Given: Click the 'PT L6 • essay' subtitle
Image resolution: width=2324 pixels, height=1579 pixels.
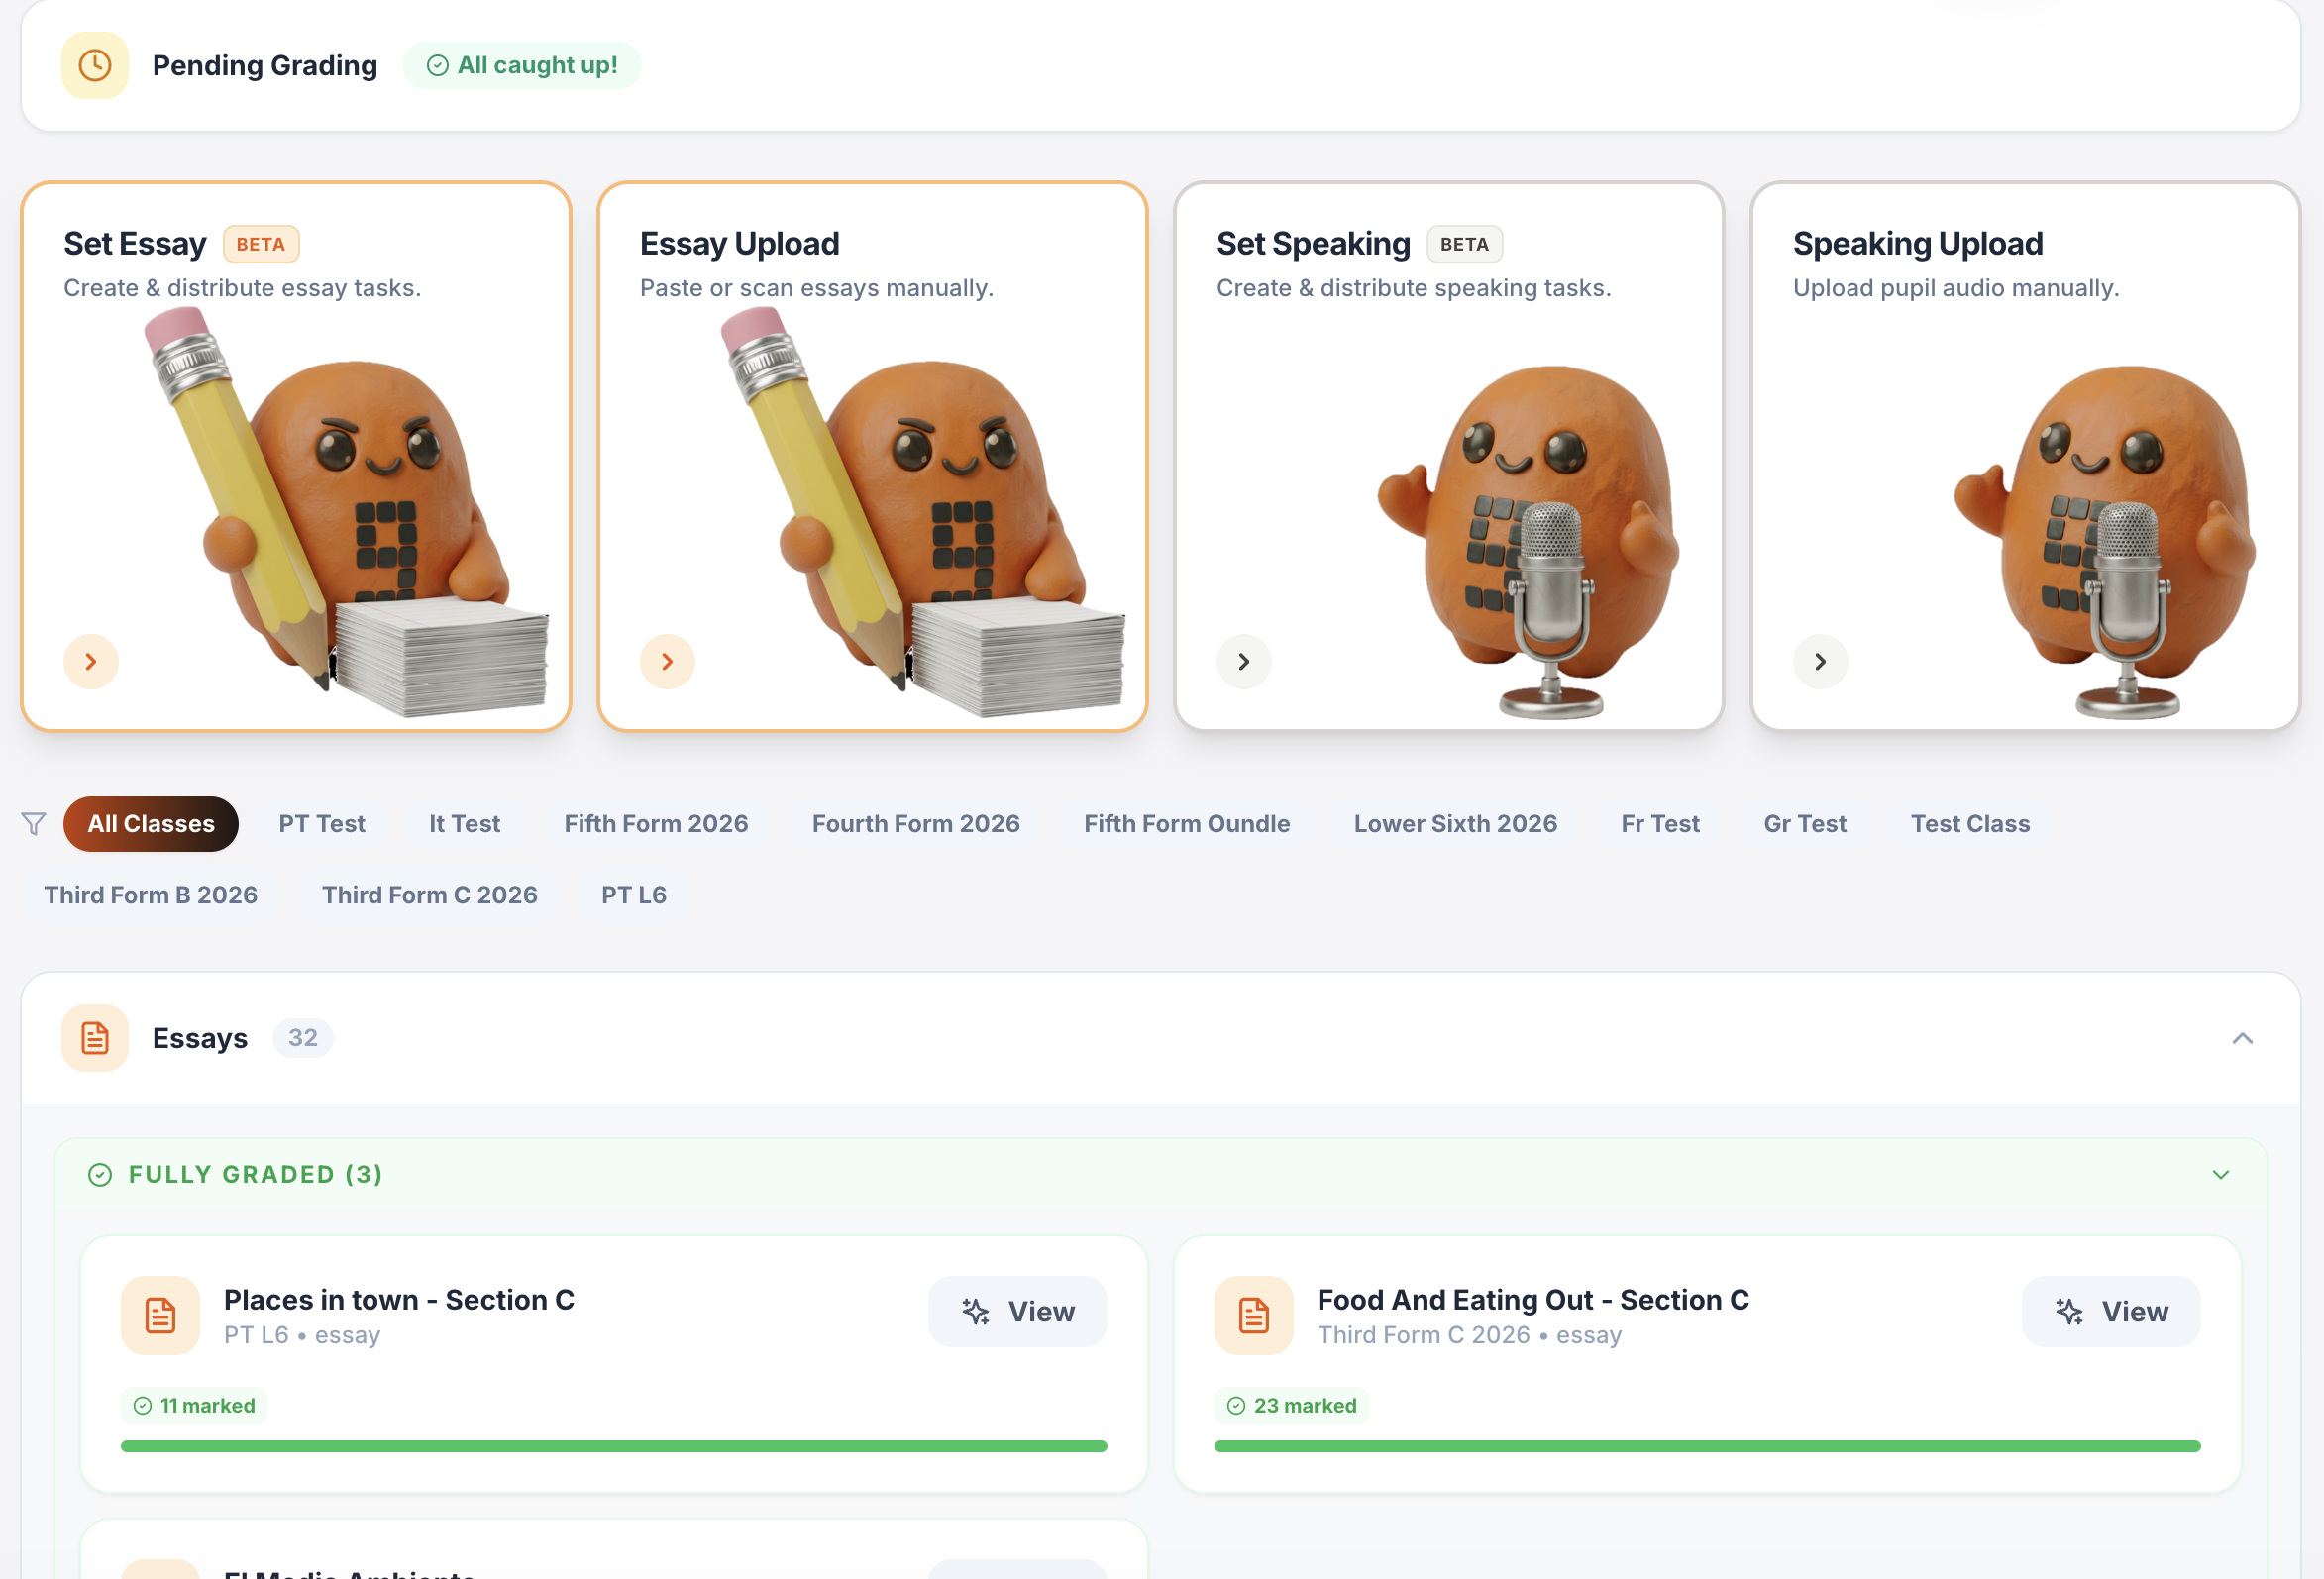Looking at the screenshot, I should (302, 1336).
